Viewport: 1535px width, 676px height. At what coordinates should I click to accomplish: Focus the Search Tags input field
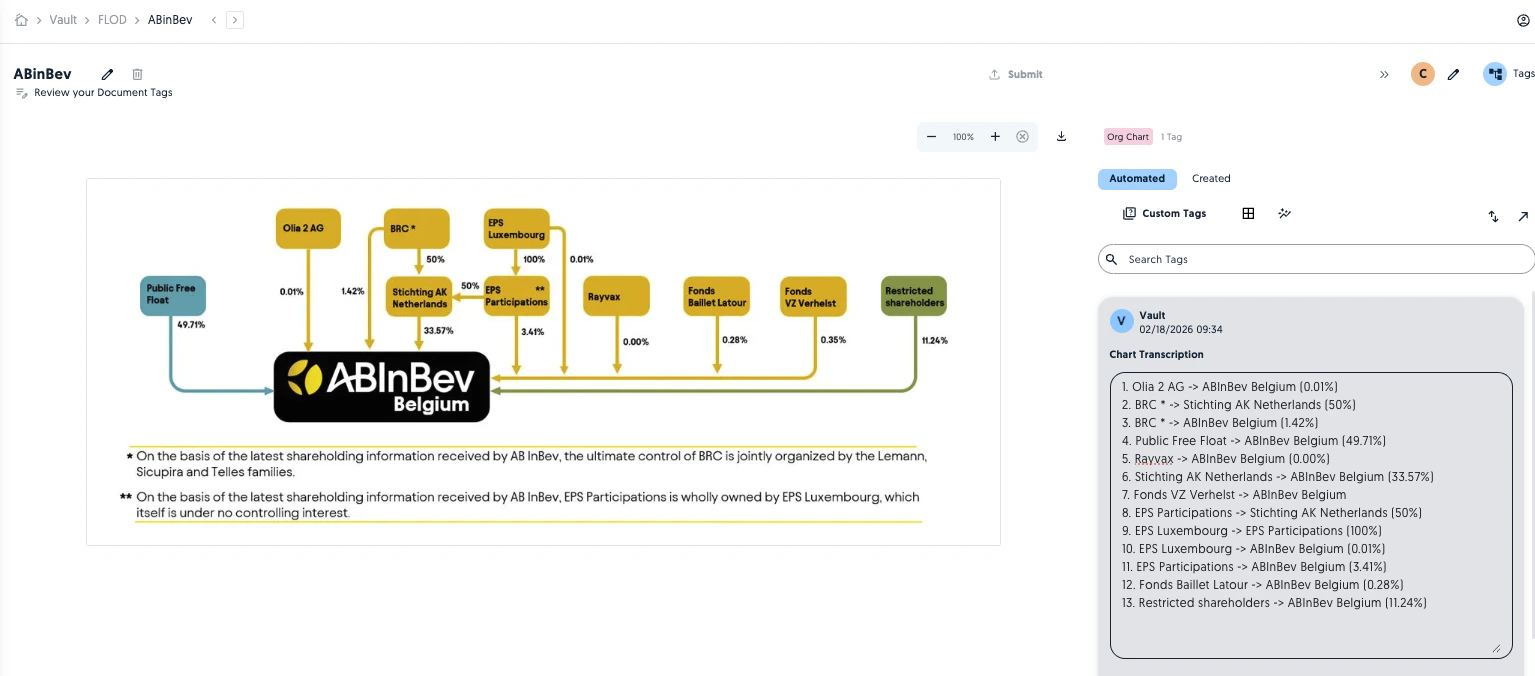click(1316, 259)
